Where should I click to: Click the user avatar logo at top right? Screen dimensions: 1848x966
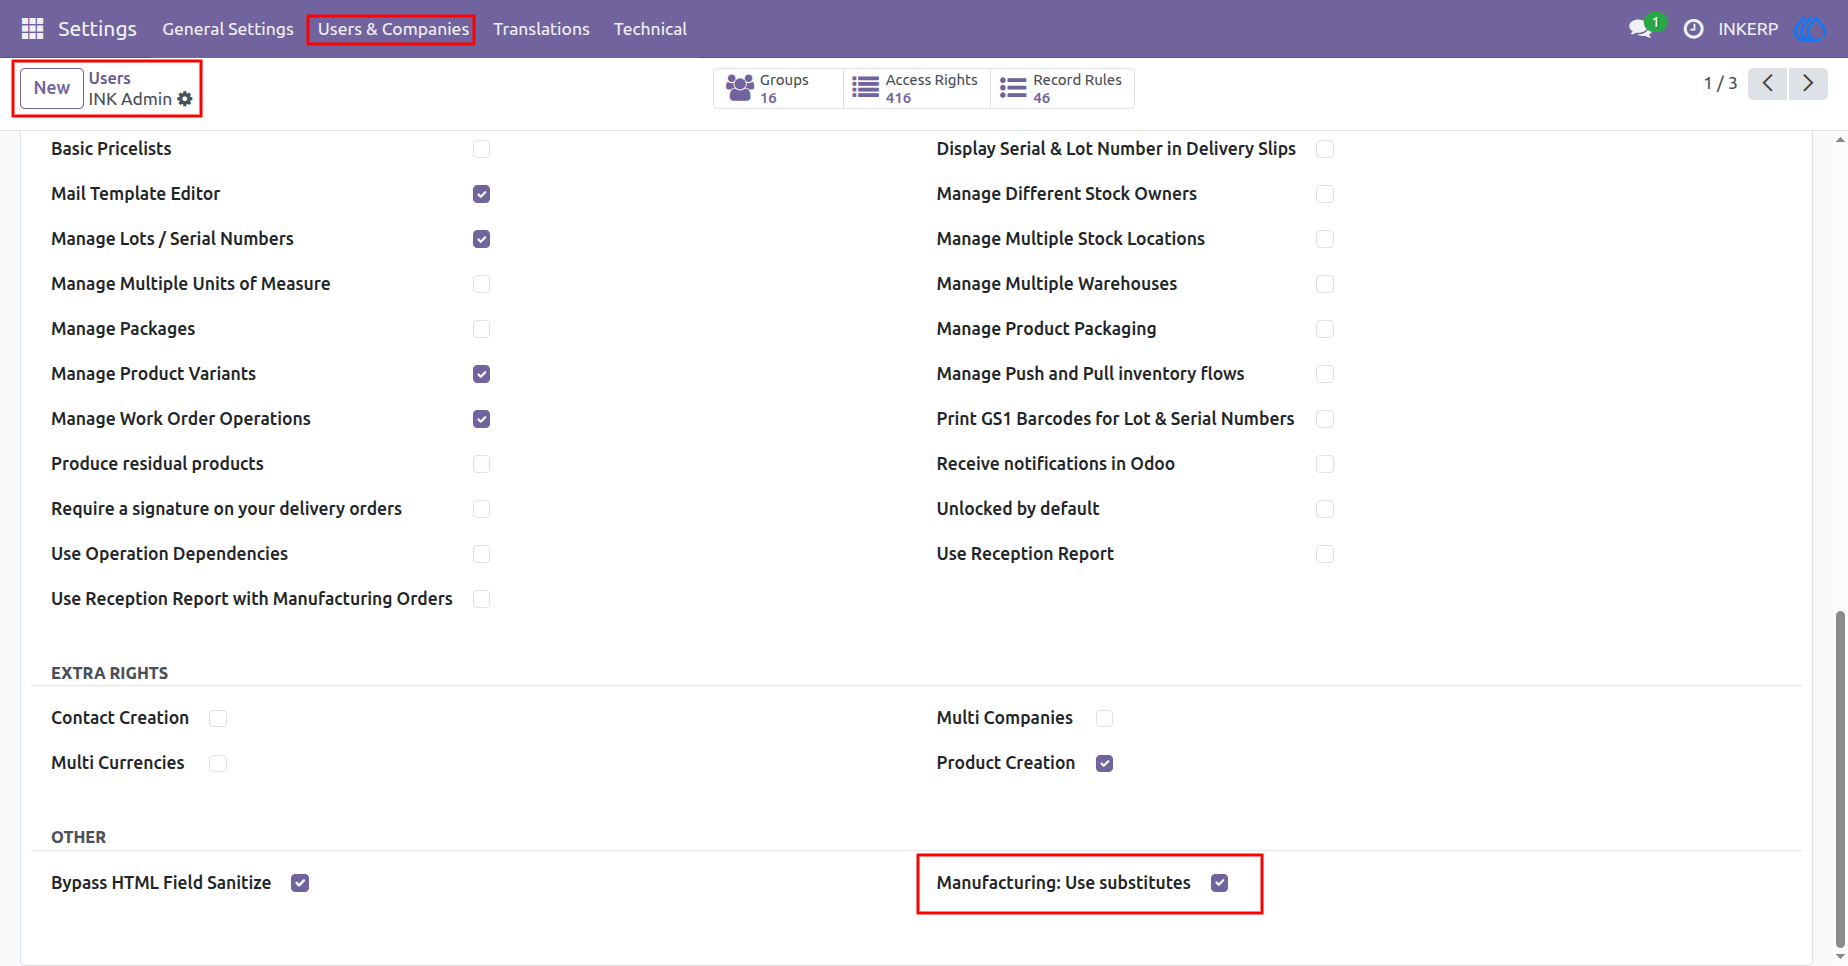point(1811,29)
